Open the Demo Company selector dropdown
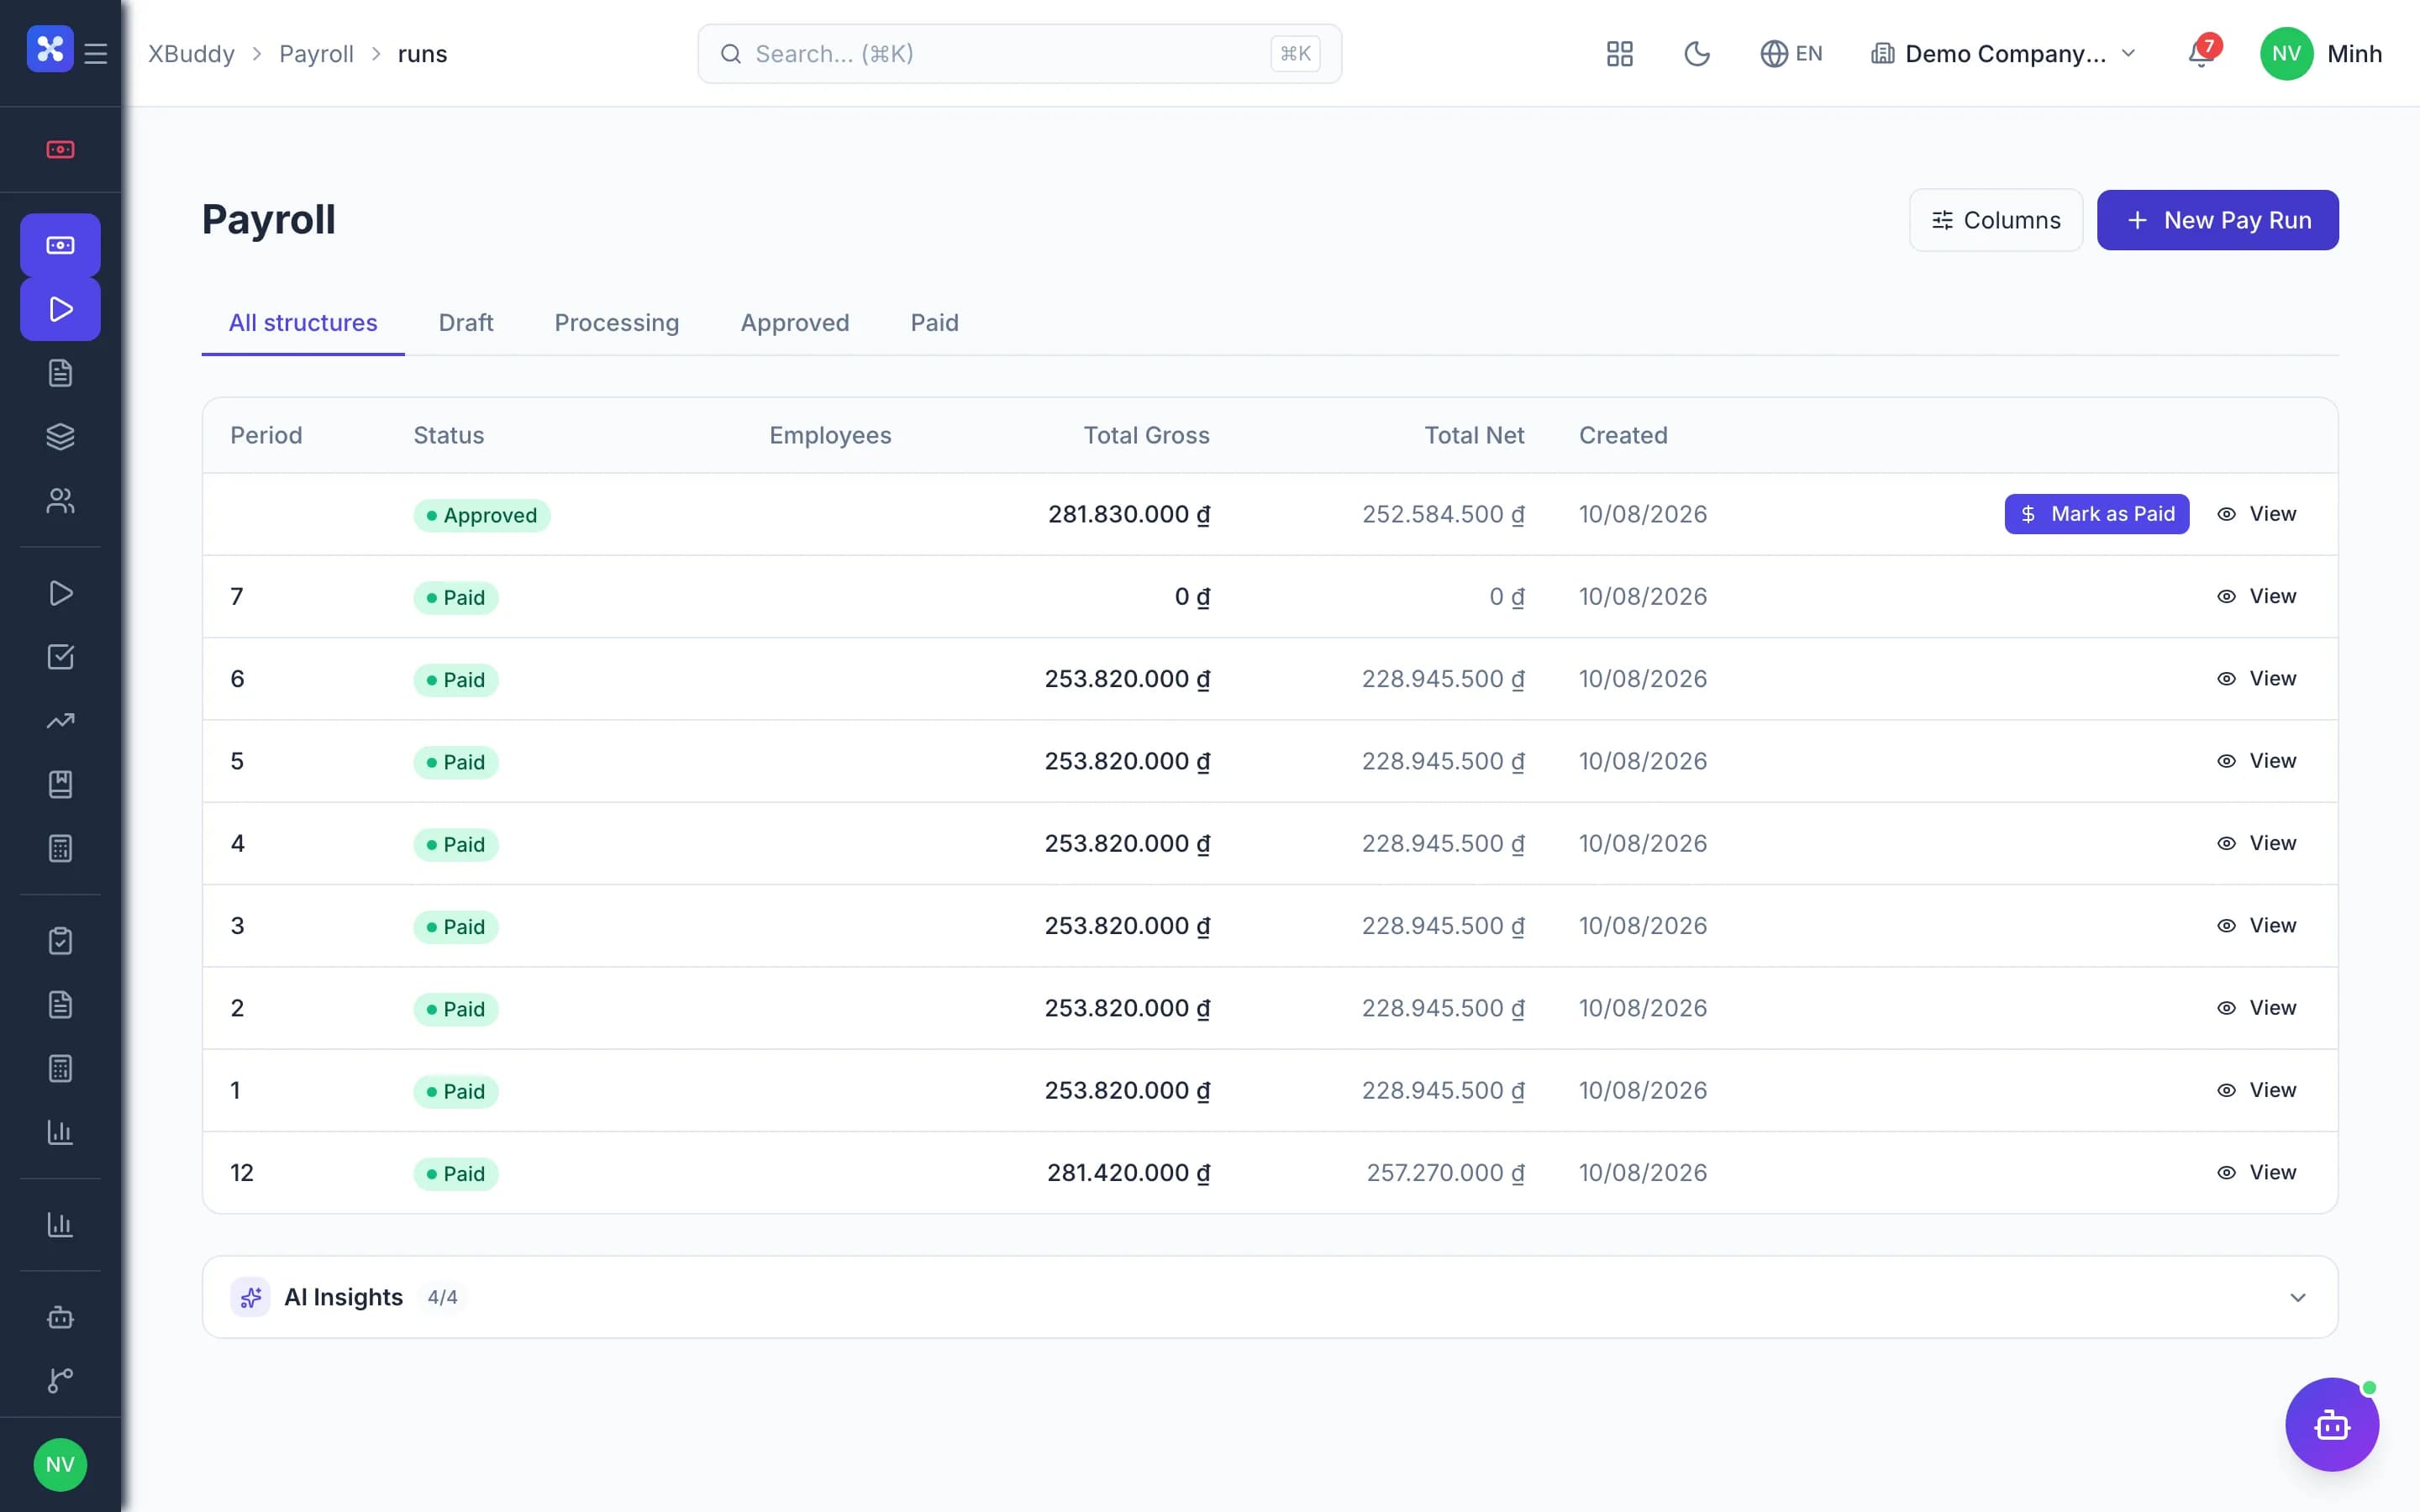 [2004, 54]
